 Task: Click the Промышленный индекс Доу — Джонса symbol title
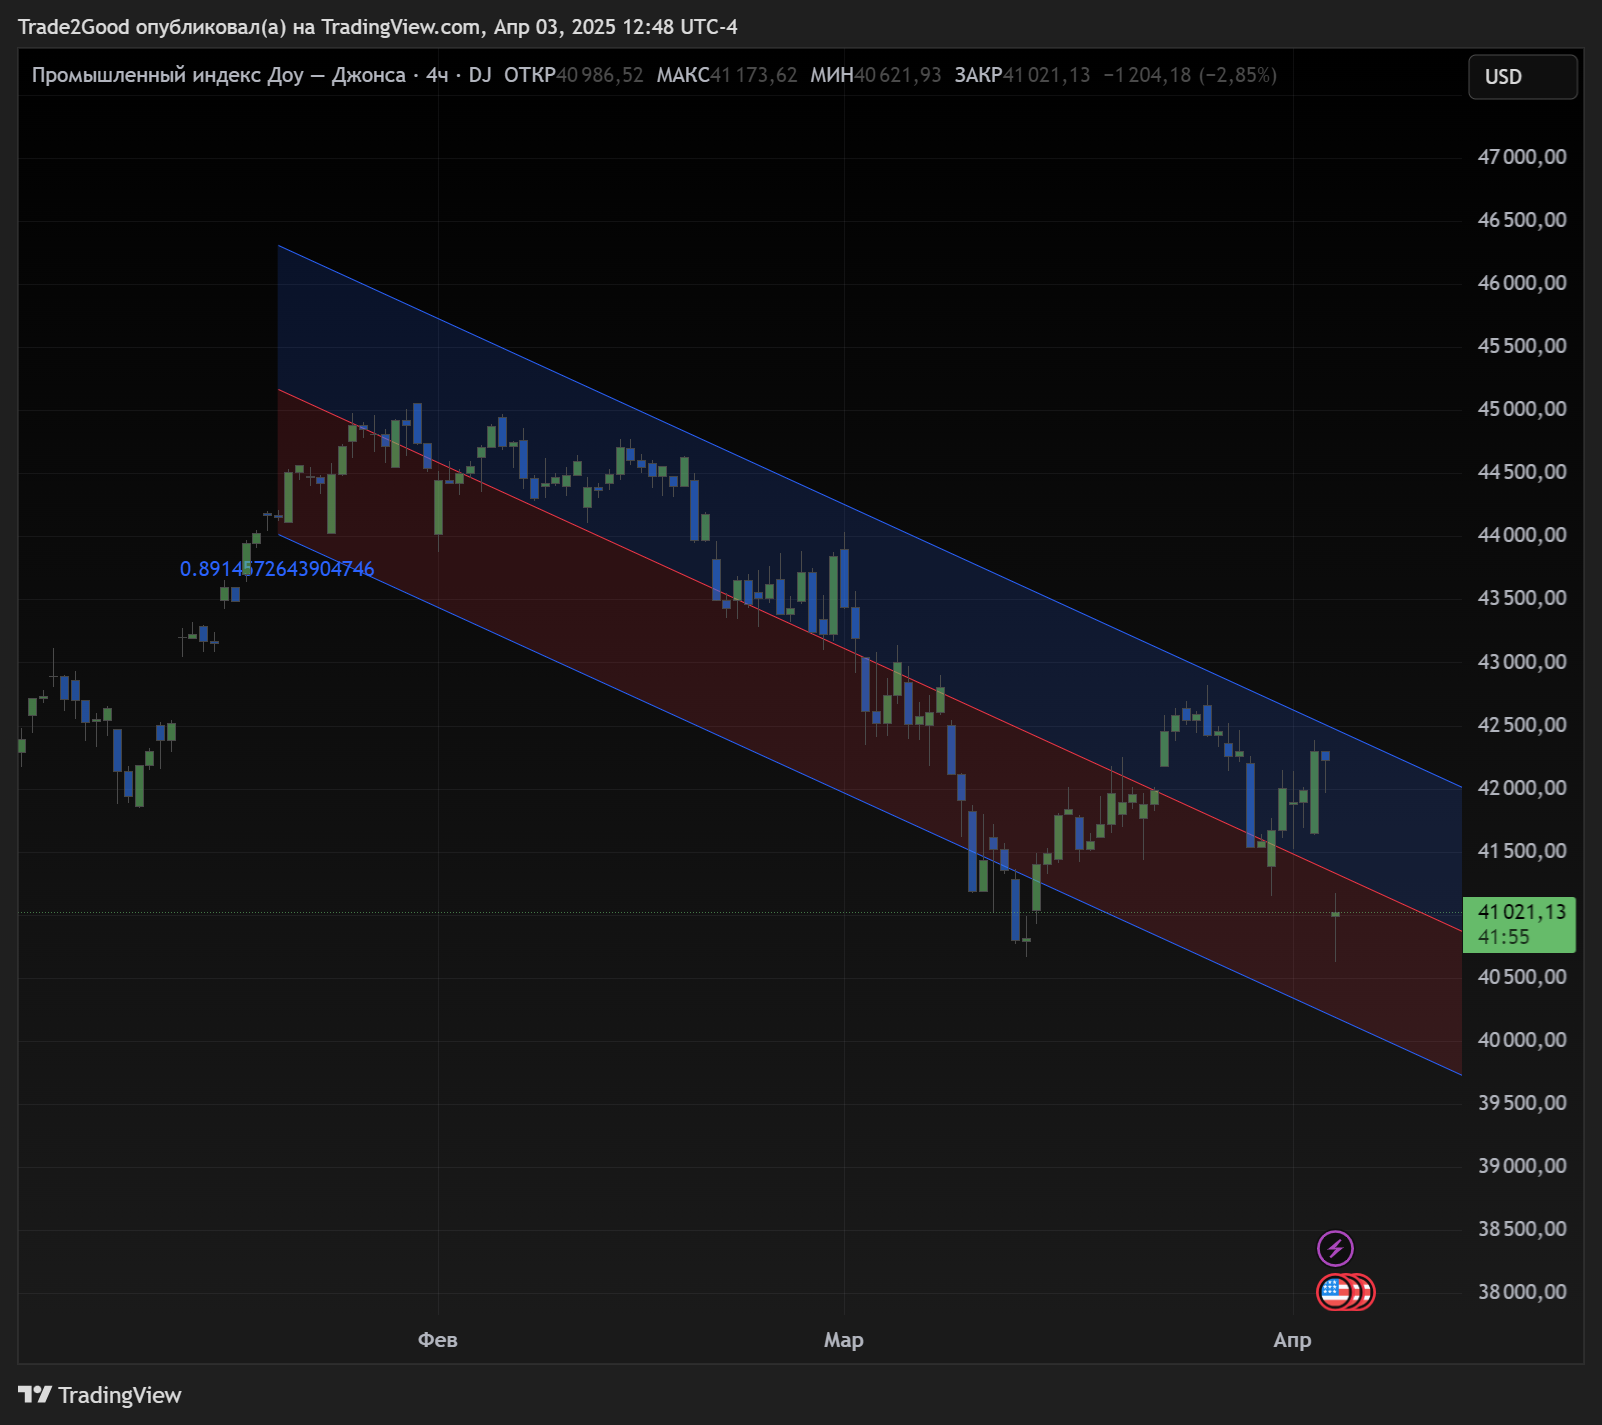218,75
